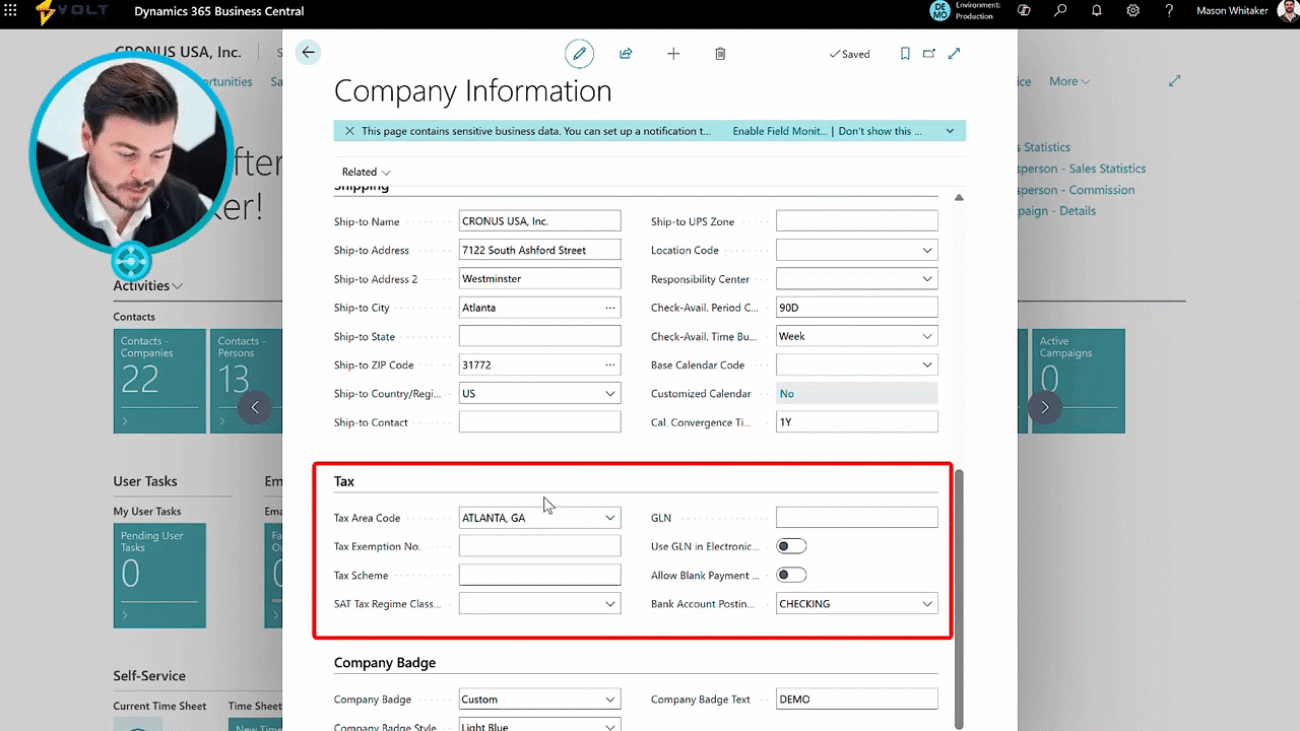Expand Bank Account Posting dropdown
Screen dimensions: 1300x731
(x=927, y=604)
